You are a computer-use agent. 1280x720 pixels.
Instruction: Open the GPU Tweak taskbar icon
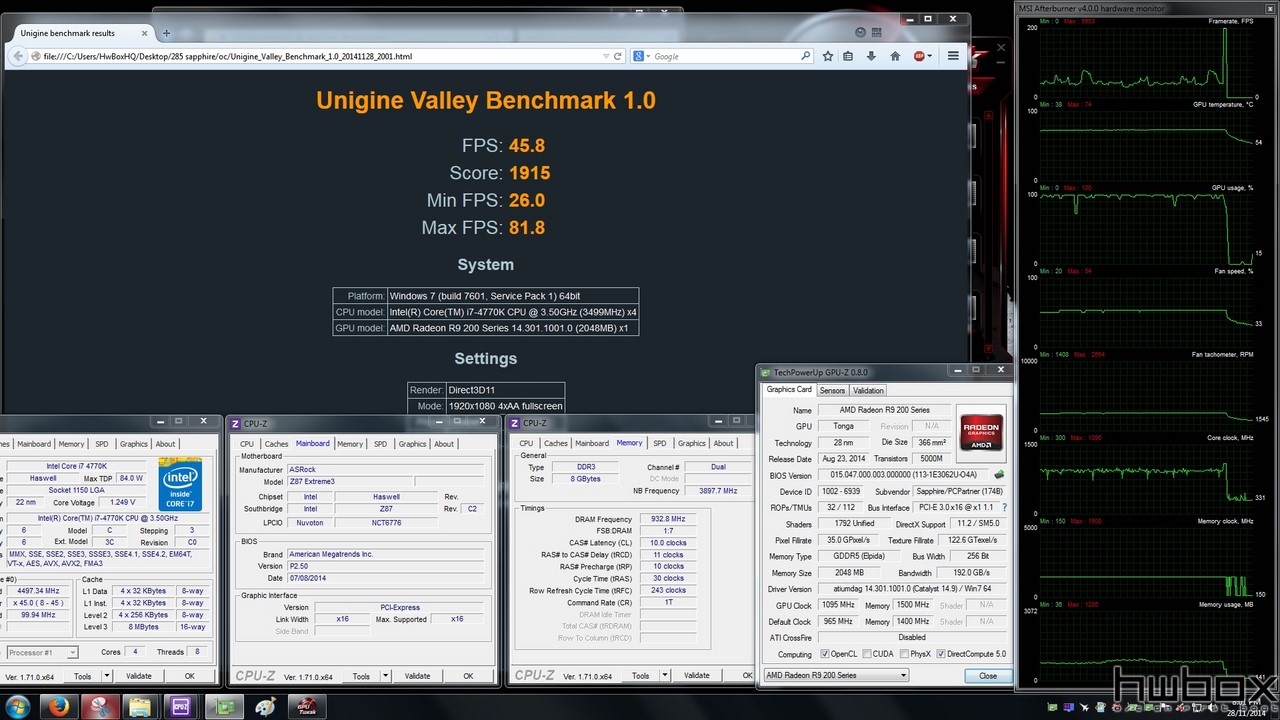307,706
